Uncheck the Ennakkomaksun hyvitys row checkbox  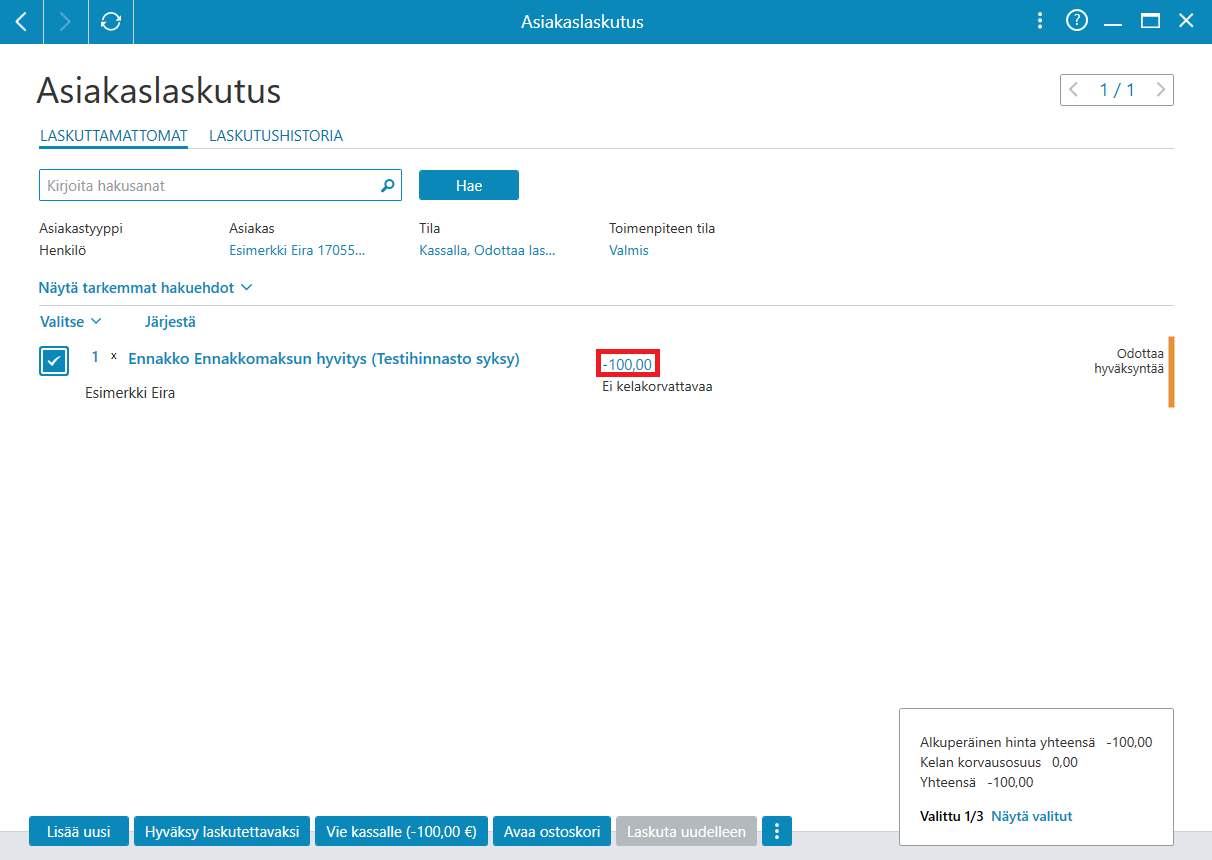(x=54, y=361)
